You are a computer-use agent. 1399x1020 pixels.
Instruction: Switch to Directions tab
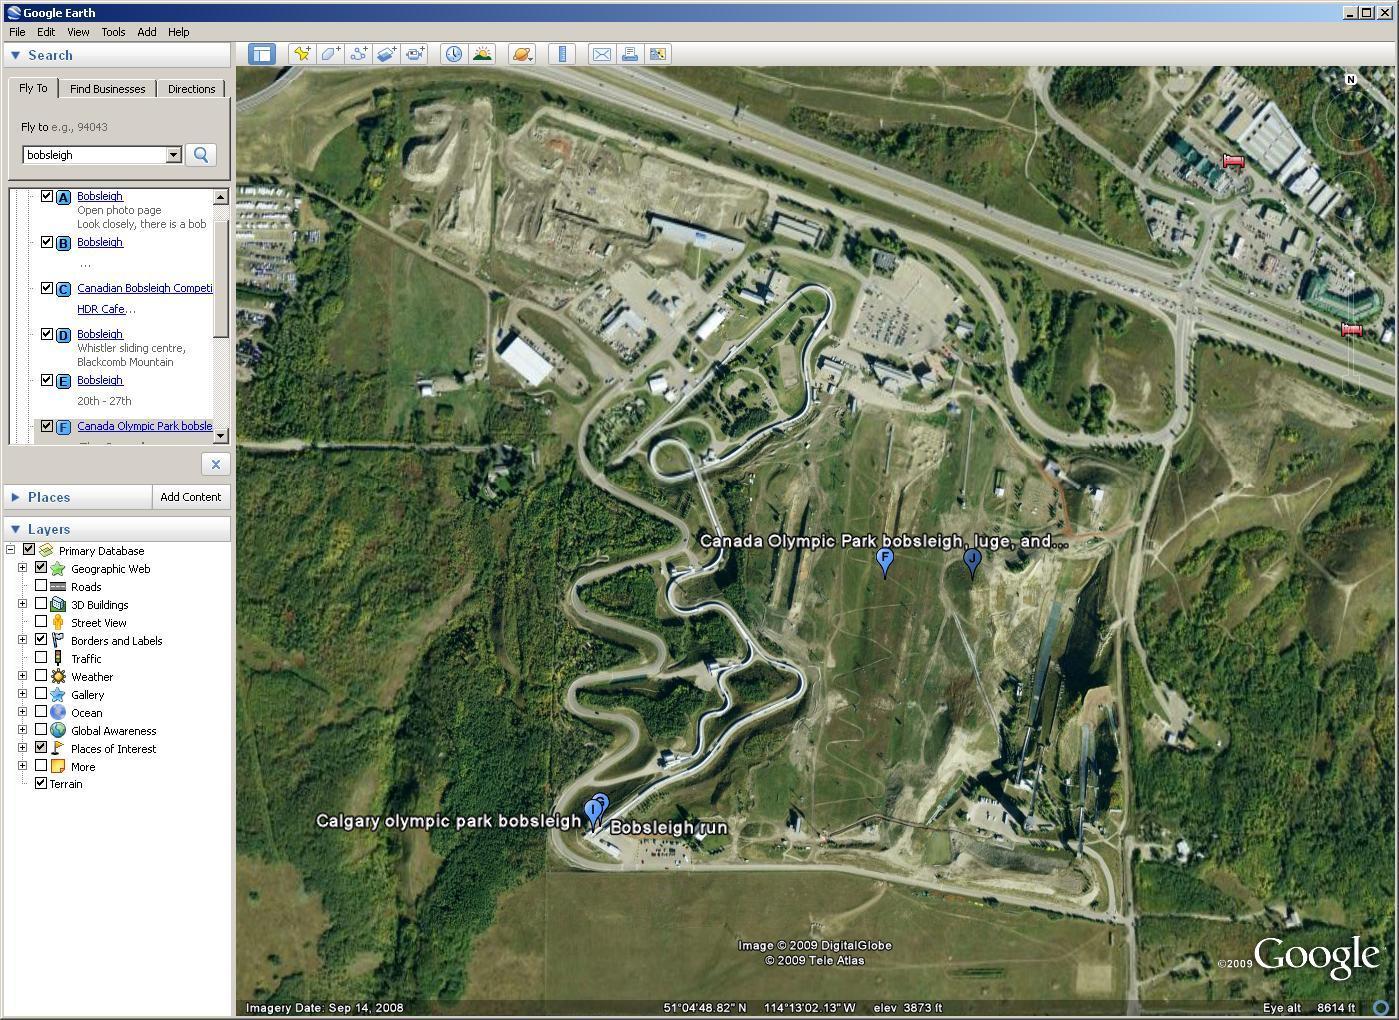[x=191, y=89]
